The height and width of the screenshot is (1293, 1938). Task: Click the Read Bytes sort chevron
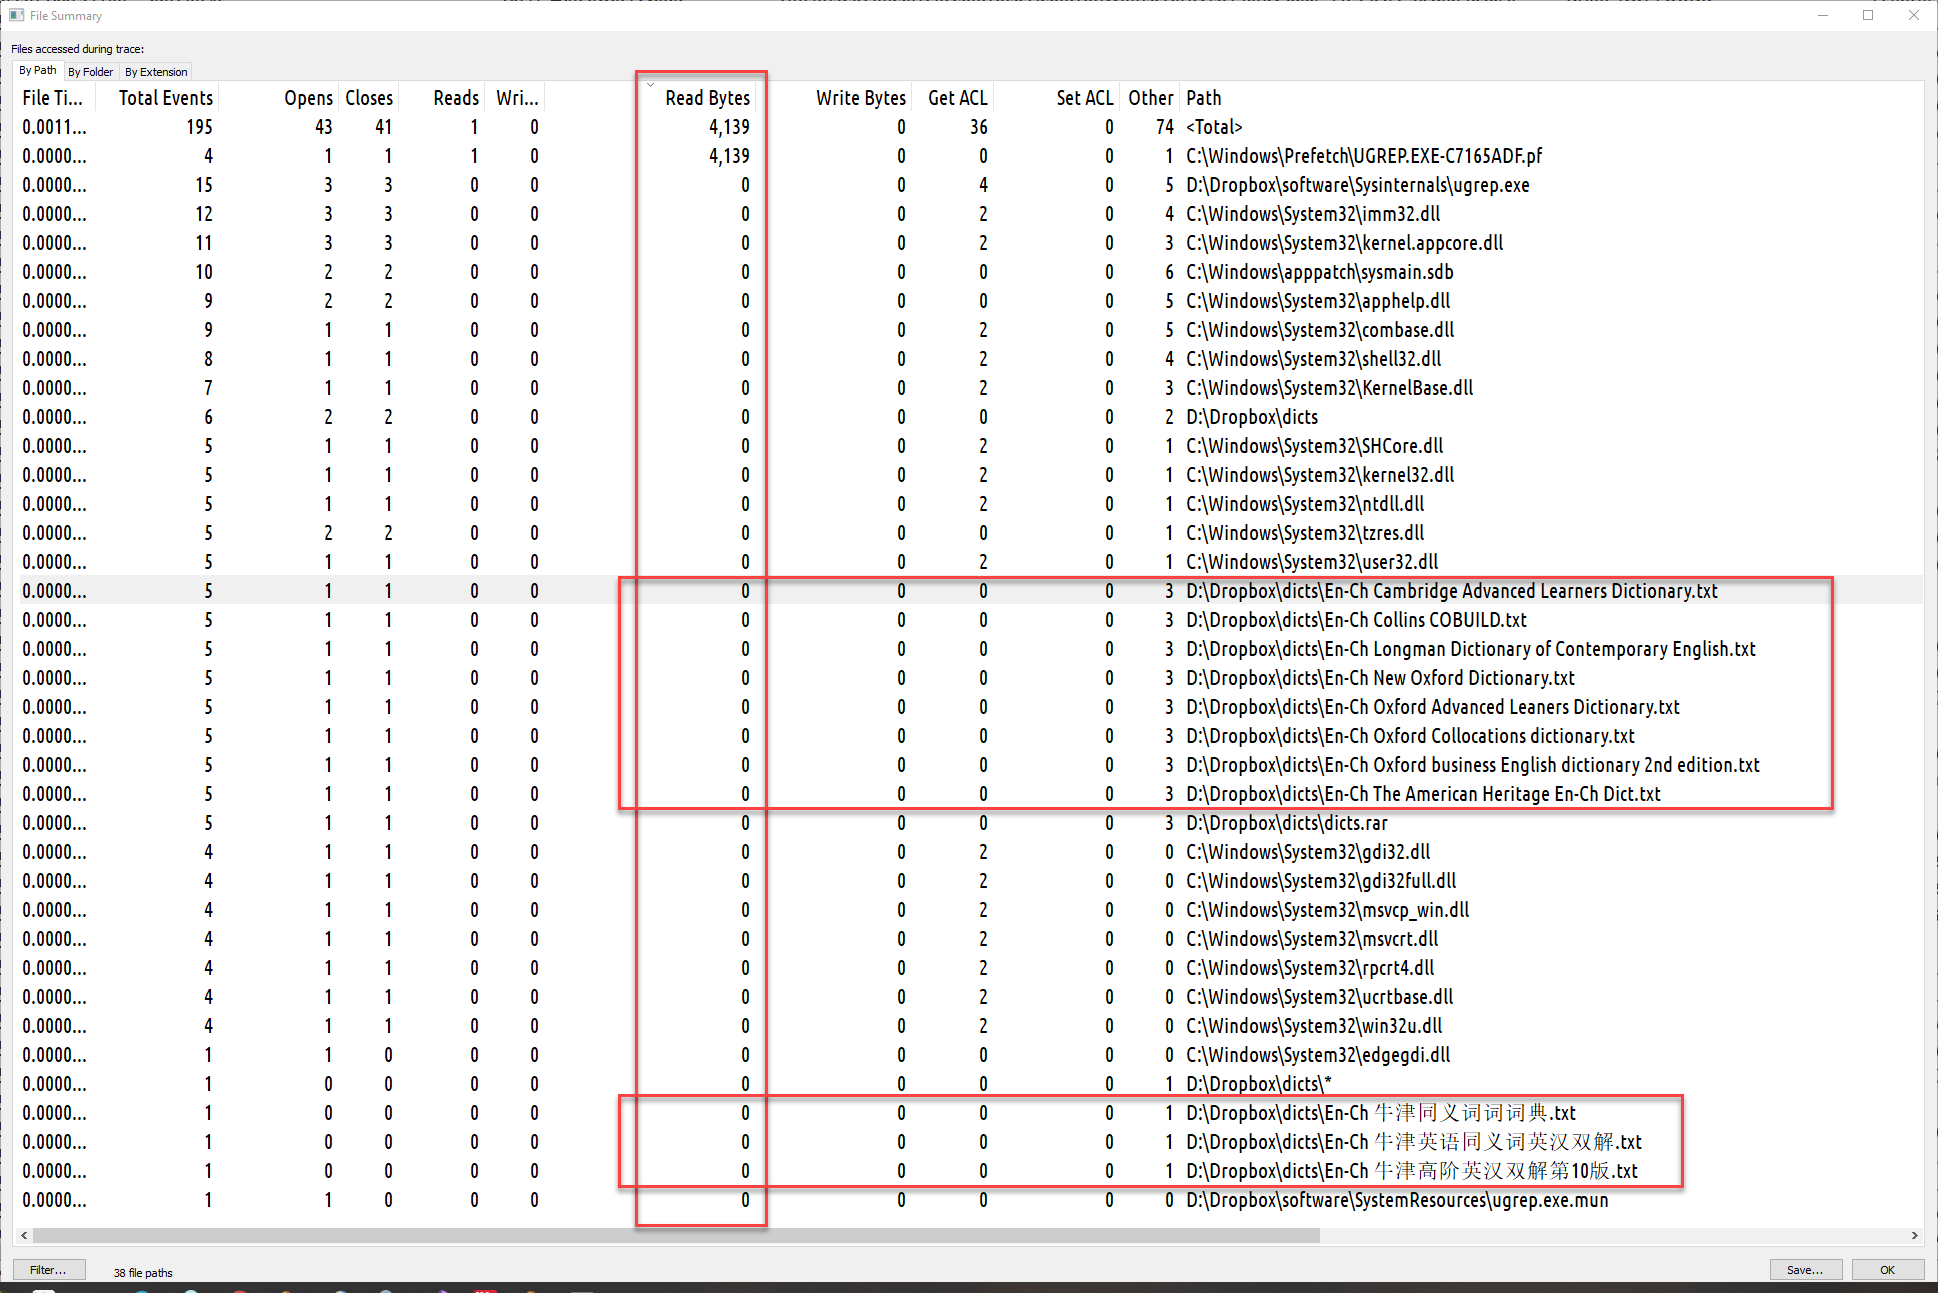[651, 84]
